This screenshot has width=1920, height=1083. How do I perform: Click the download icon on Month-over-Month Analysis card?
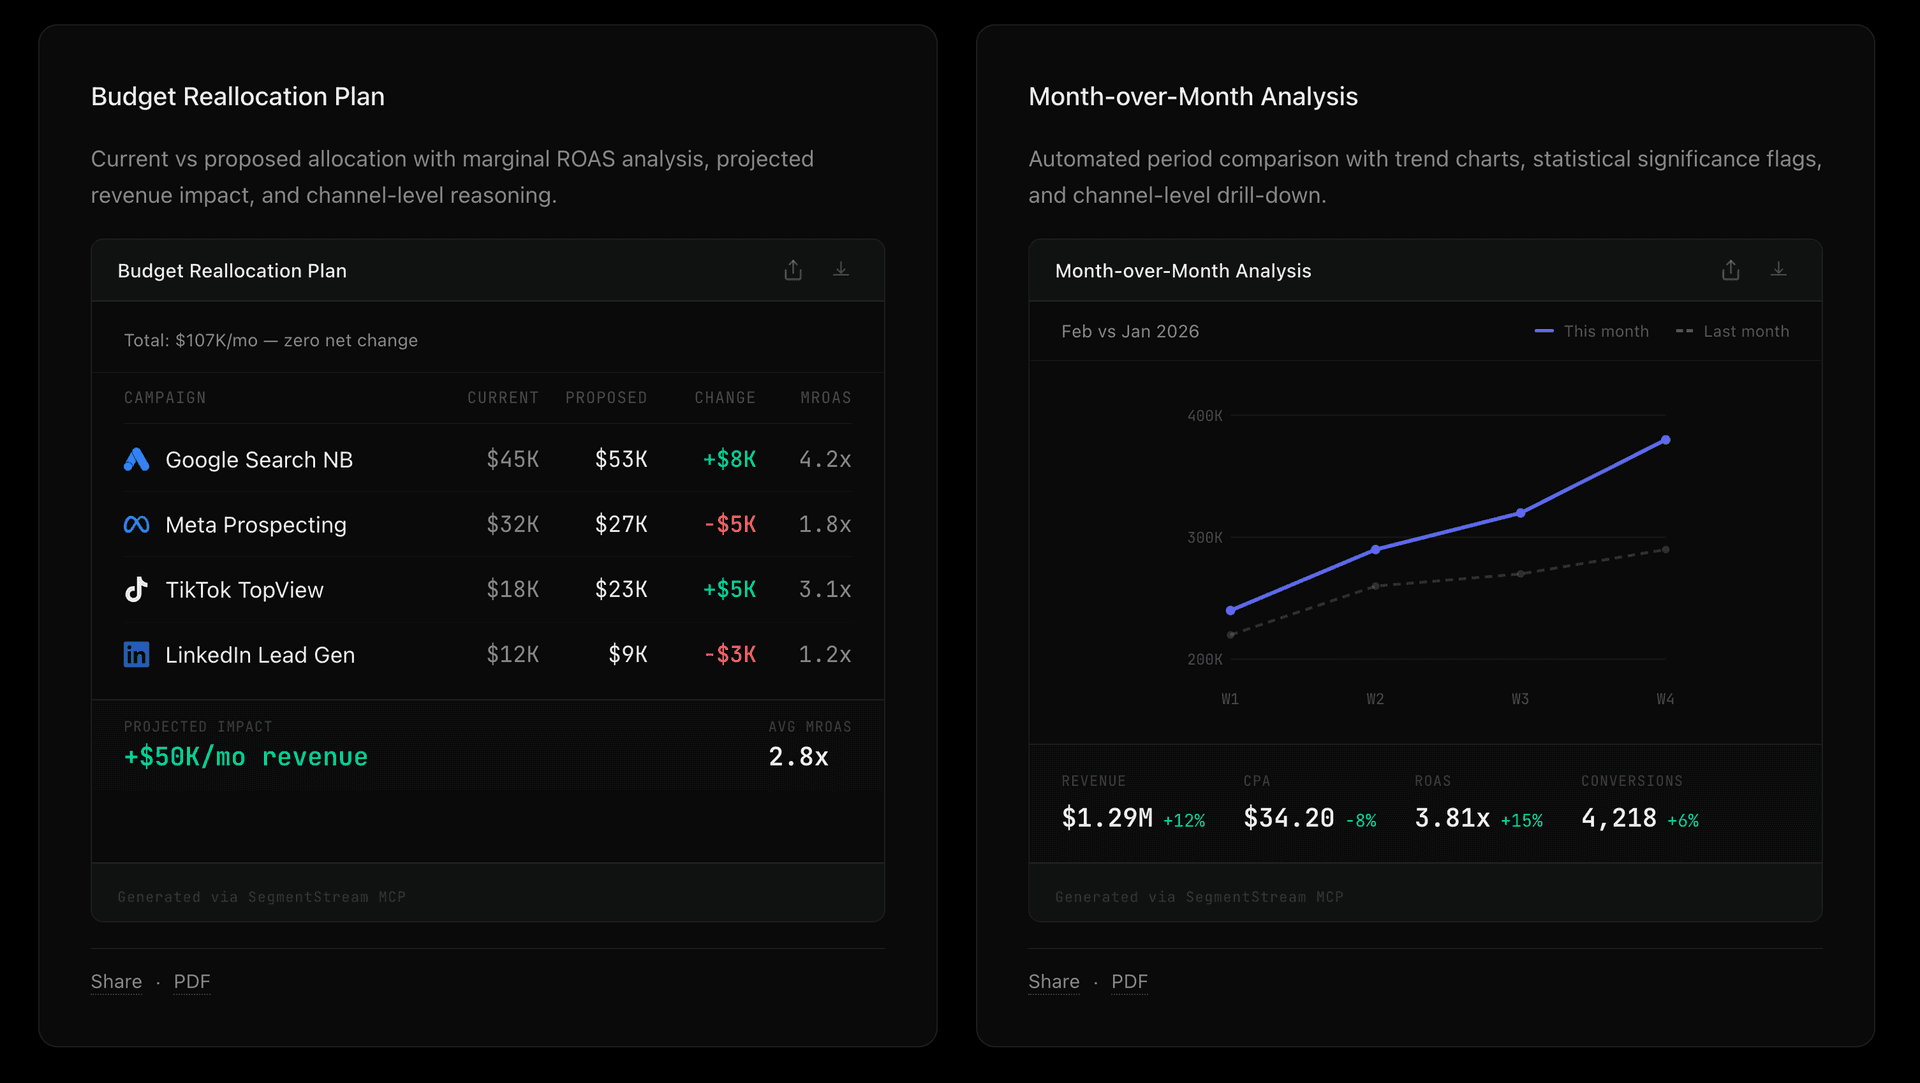pyautogui.click(x=1779, y=270)
